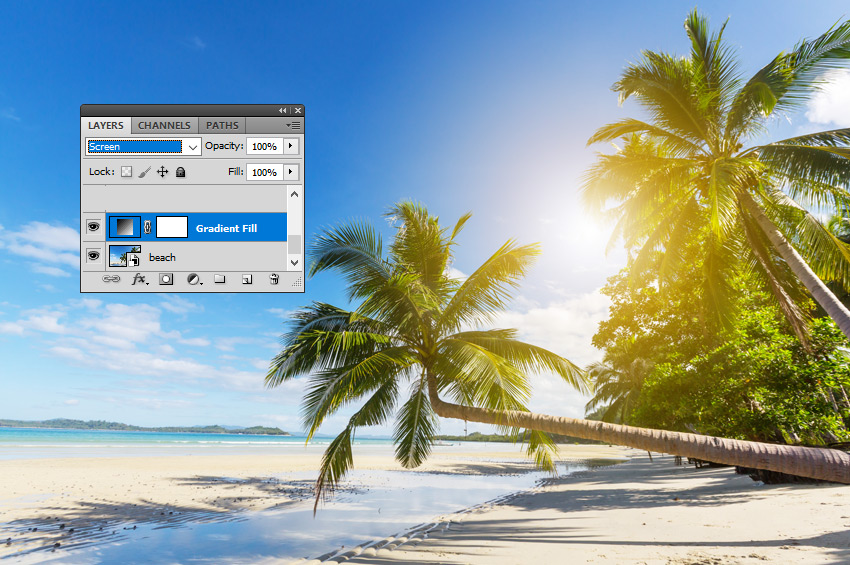
Task: Select the Gradient Fill layer mask thumbnail
Action: [x=172, y=227]
